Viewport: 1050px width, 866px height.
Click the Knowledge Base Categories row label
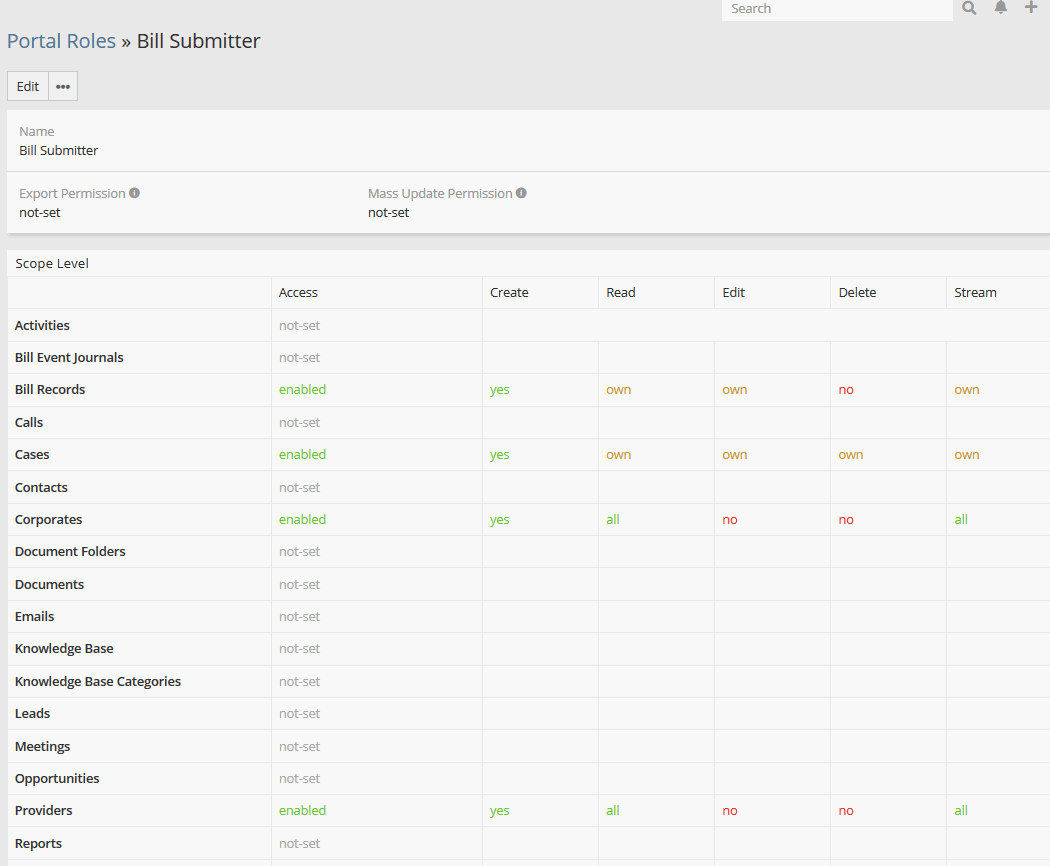pos(98,682)
